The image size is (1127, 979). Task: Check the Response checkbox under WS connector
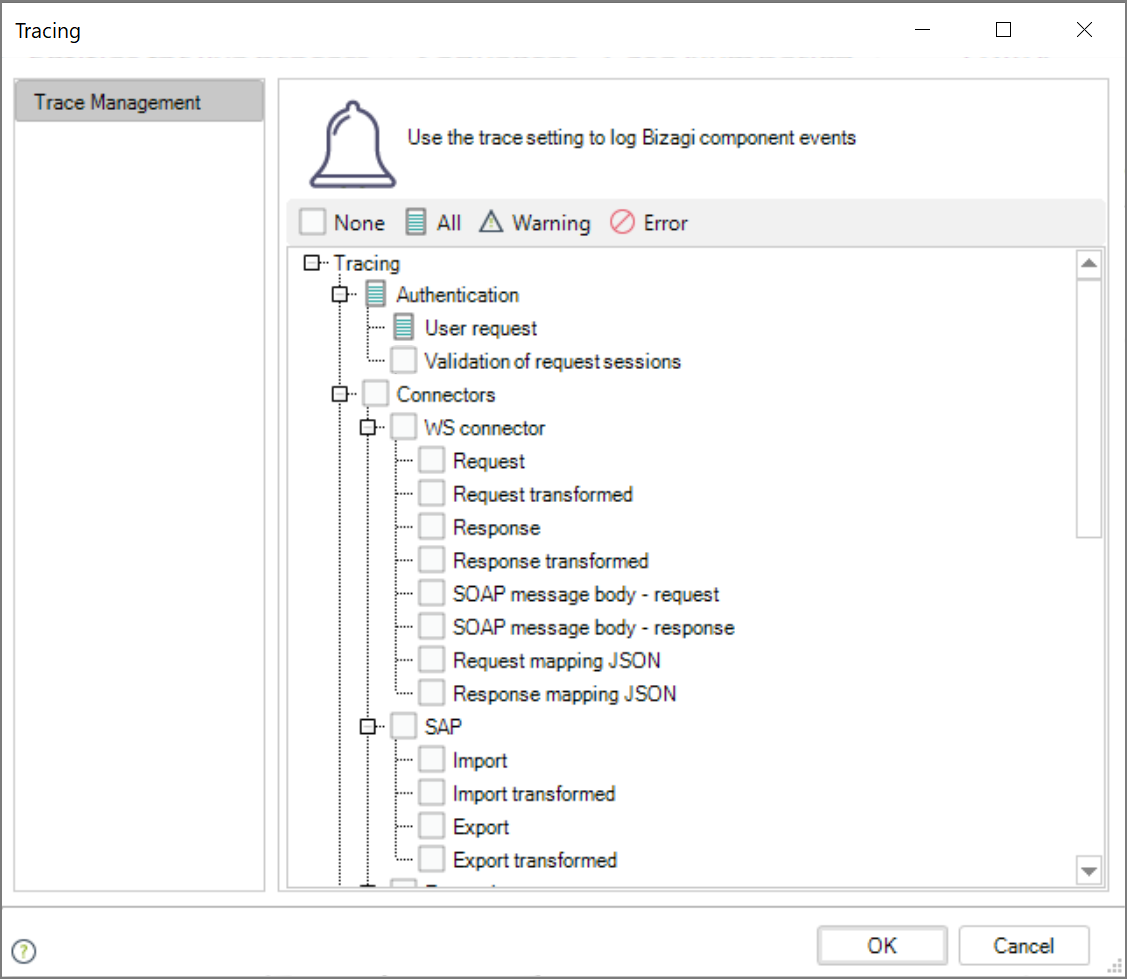[431, 526]
